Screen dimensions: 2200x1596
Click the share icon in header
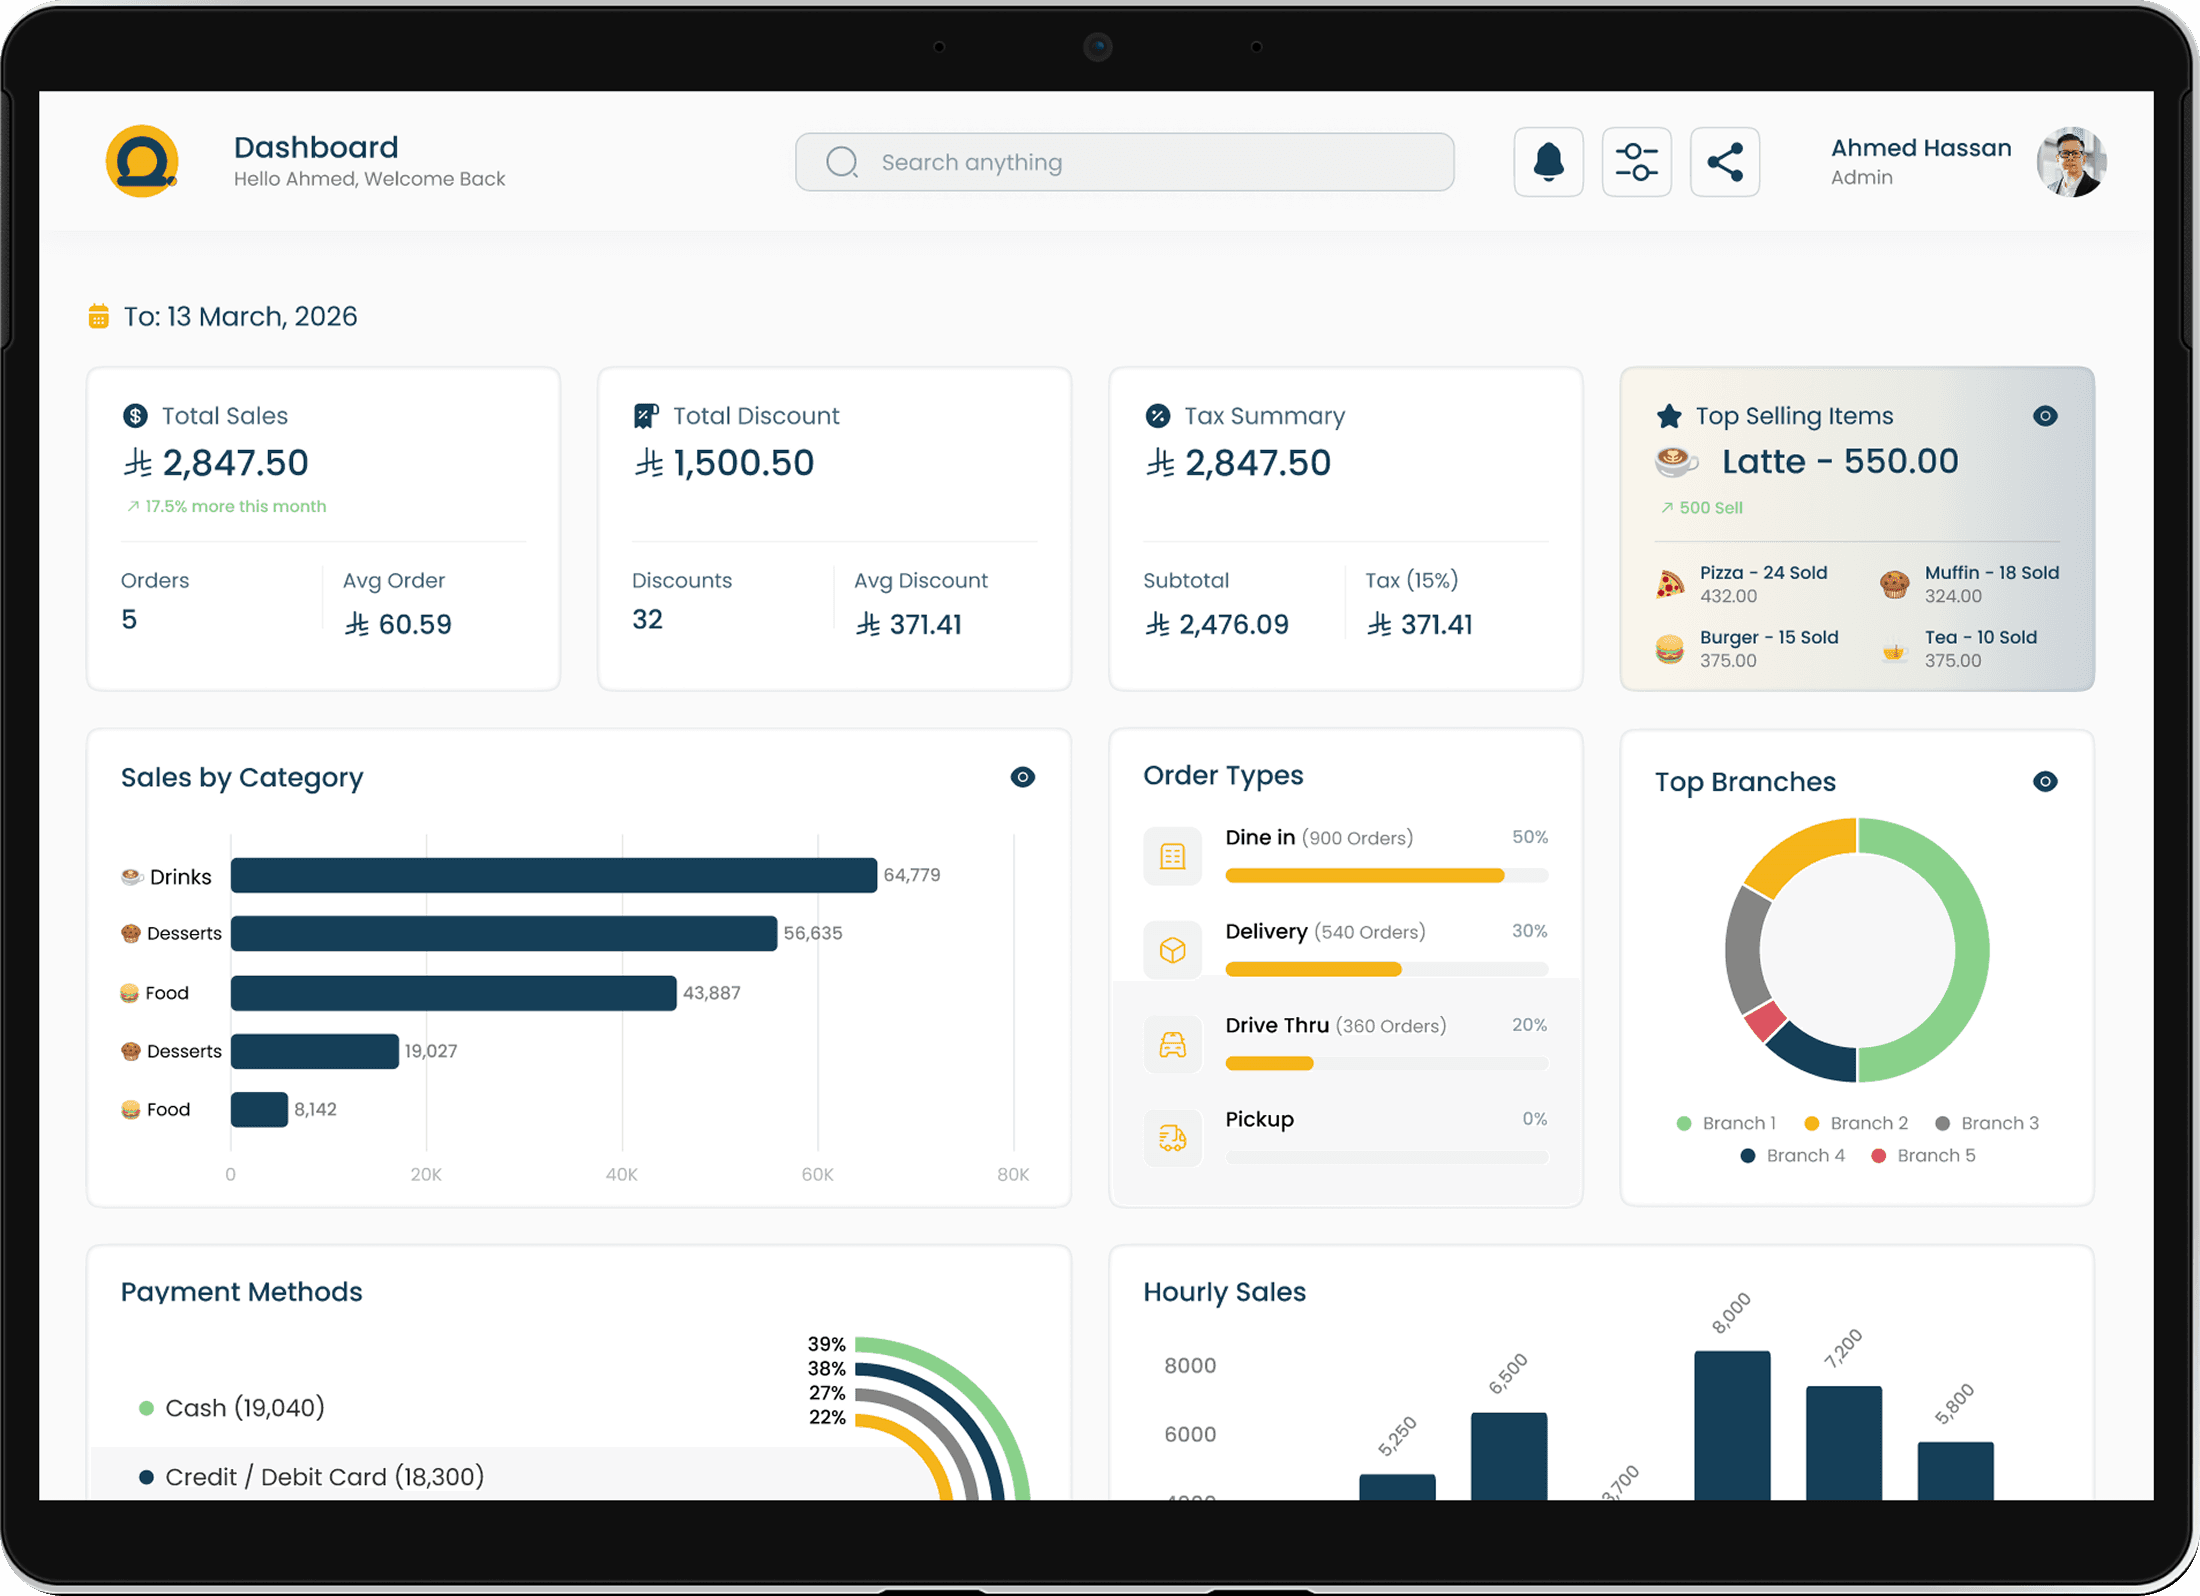(1724, 162)
